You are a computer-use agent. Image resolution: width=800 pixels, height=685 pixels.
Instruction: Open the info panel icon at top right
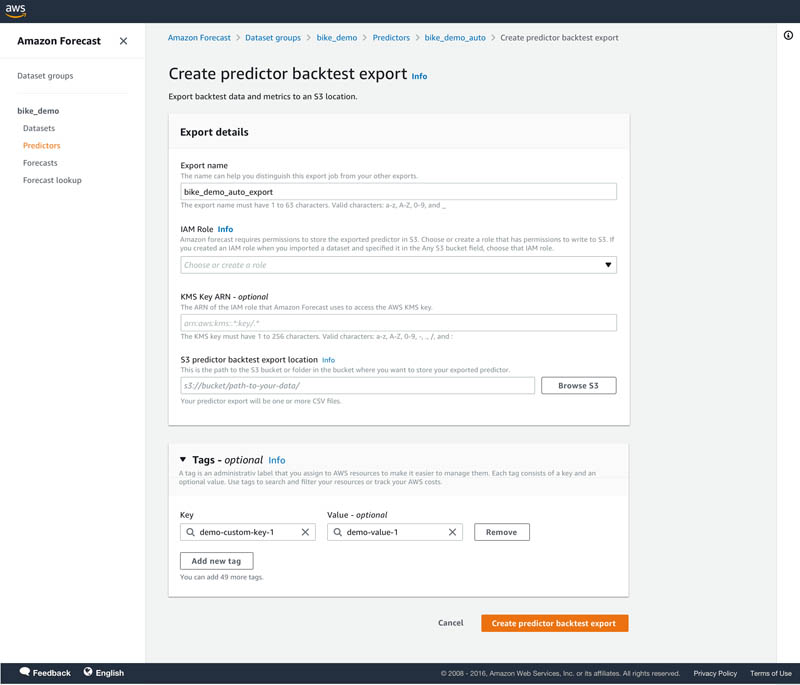788,35
